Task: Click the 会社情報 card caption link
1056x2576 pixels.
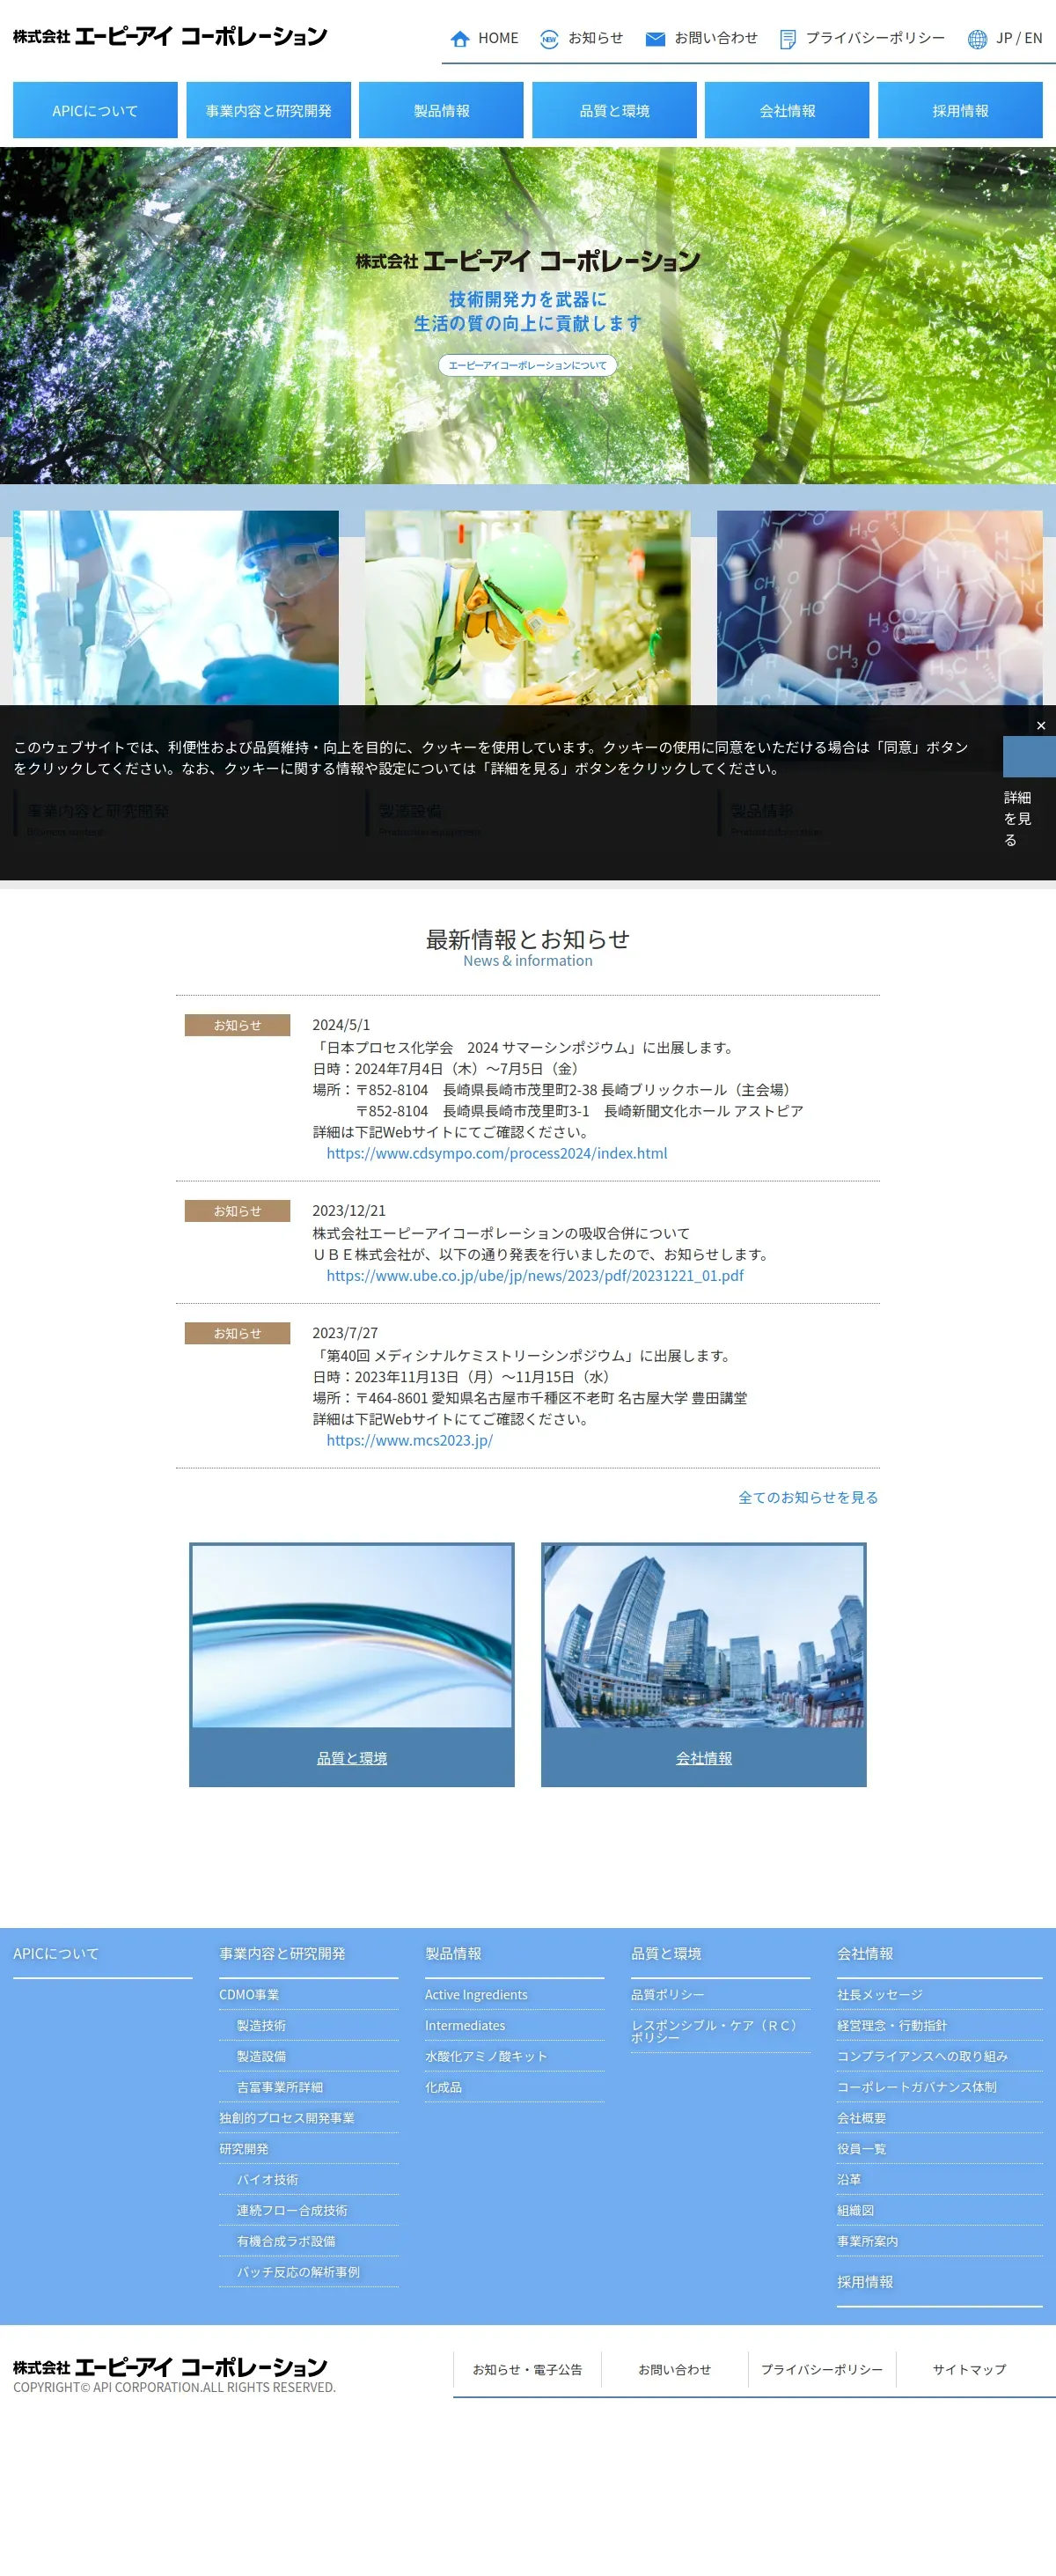Action: pos(704,1758)
